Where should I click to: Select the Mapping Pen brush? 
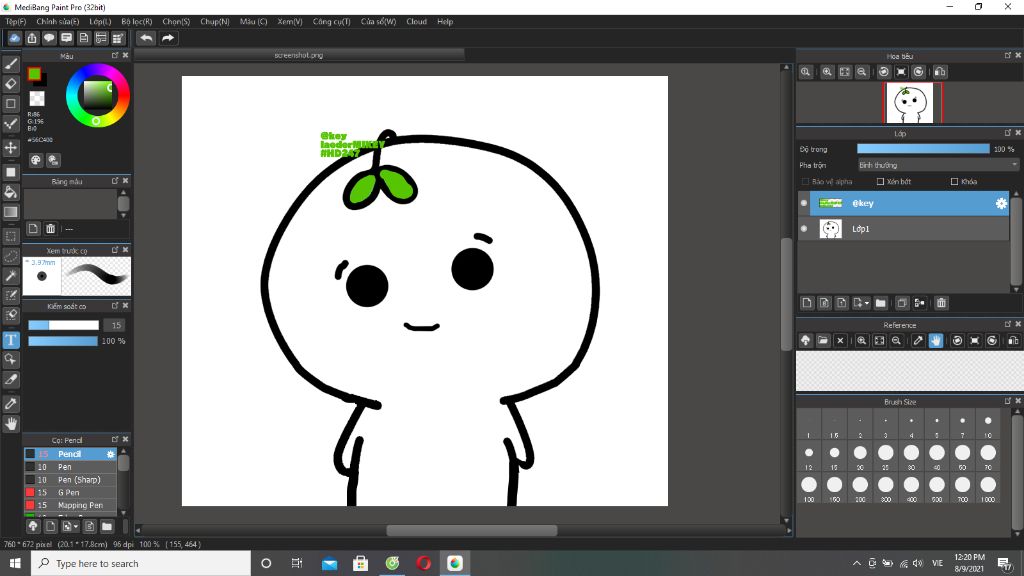pos(71,505)
